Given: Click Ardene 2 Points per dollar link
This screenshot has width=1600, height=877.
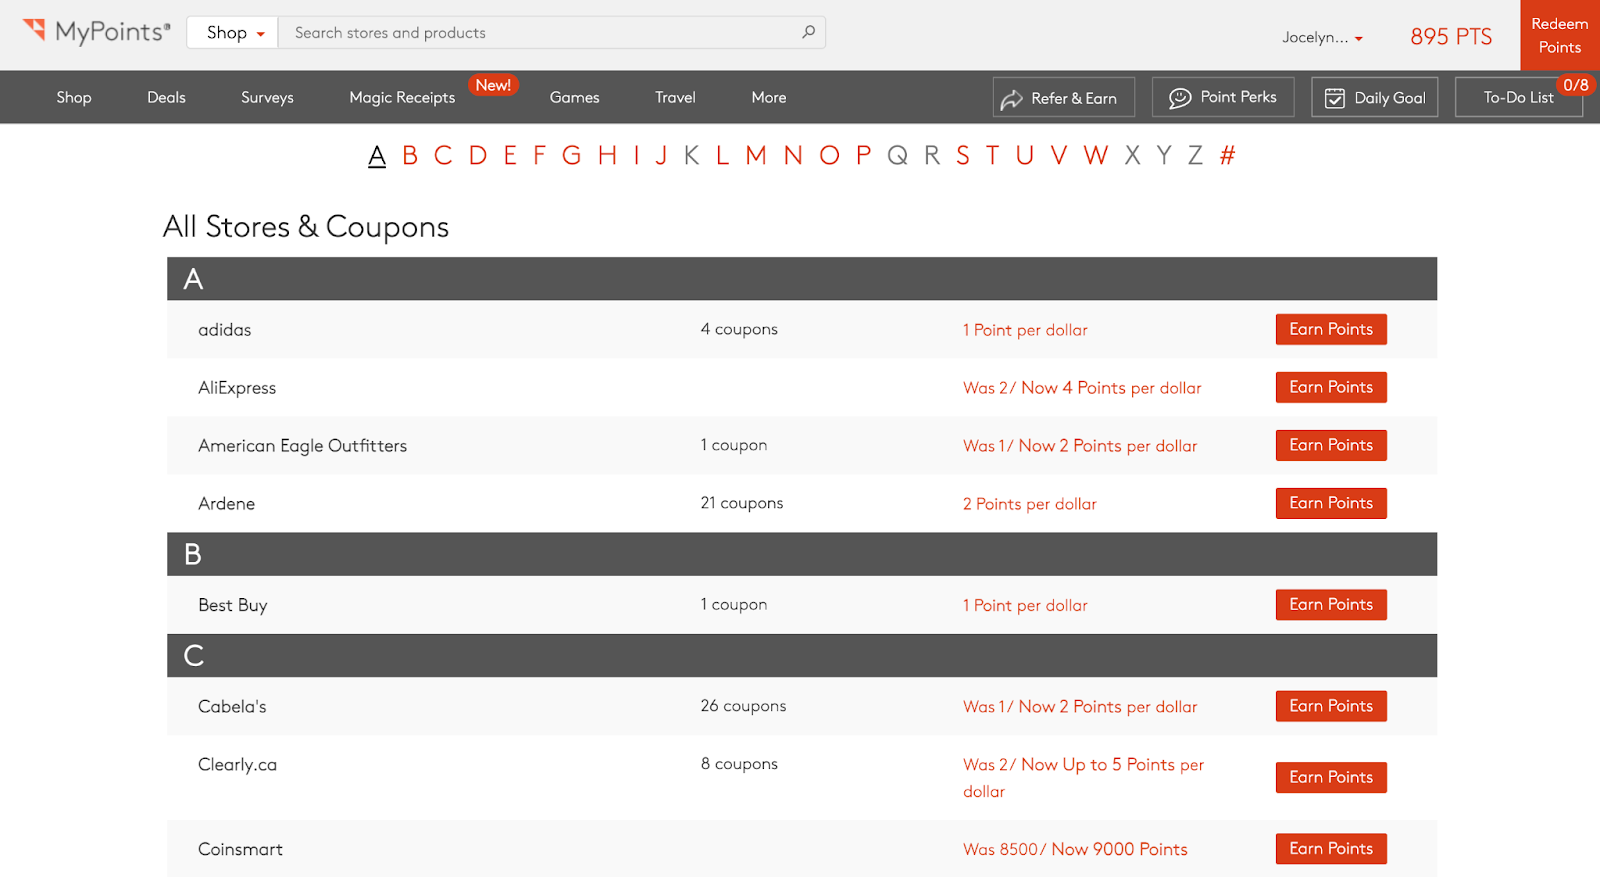Looking at the screenshot, I should click(x=1030, y=504).
